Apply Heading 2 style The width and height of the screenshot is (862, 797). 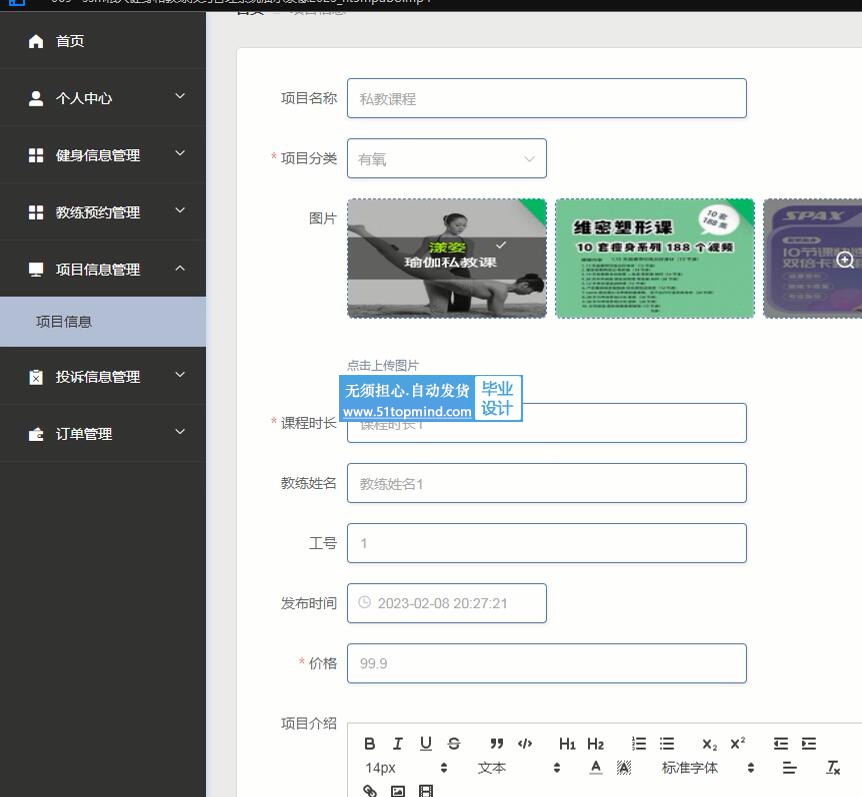tap(595, 744)
